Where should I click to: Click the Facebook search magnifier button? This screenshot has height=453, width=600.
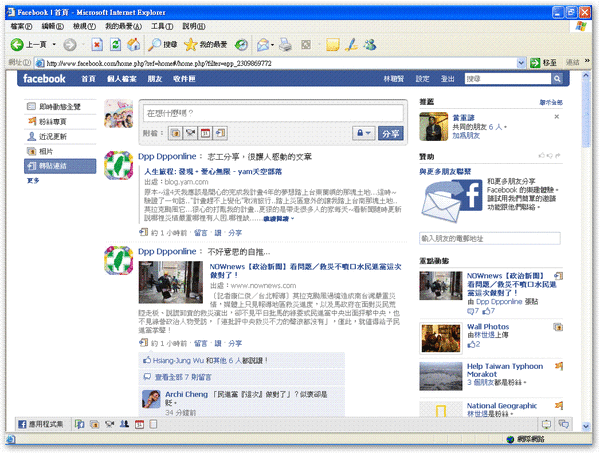(x=557, y=79)
